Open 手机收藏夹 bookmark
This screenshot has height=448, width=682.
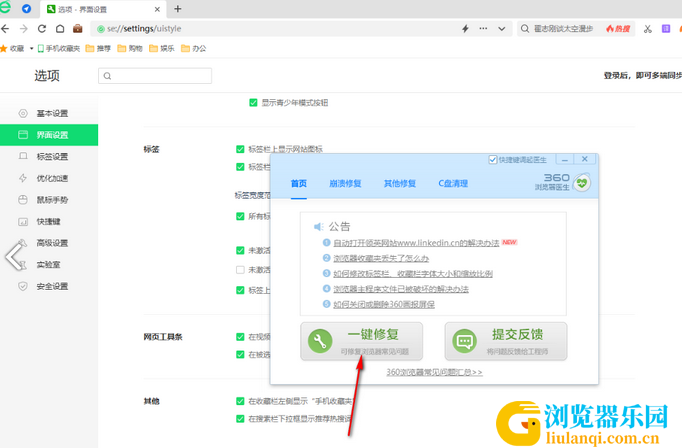(x=59, y=48)
